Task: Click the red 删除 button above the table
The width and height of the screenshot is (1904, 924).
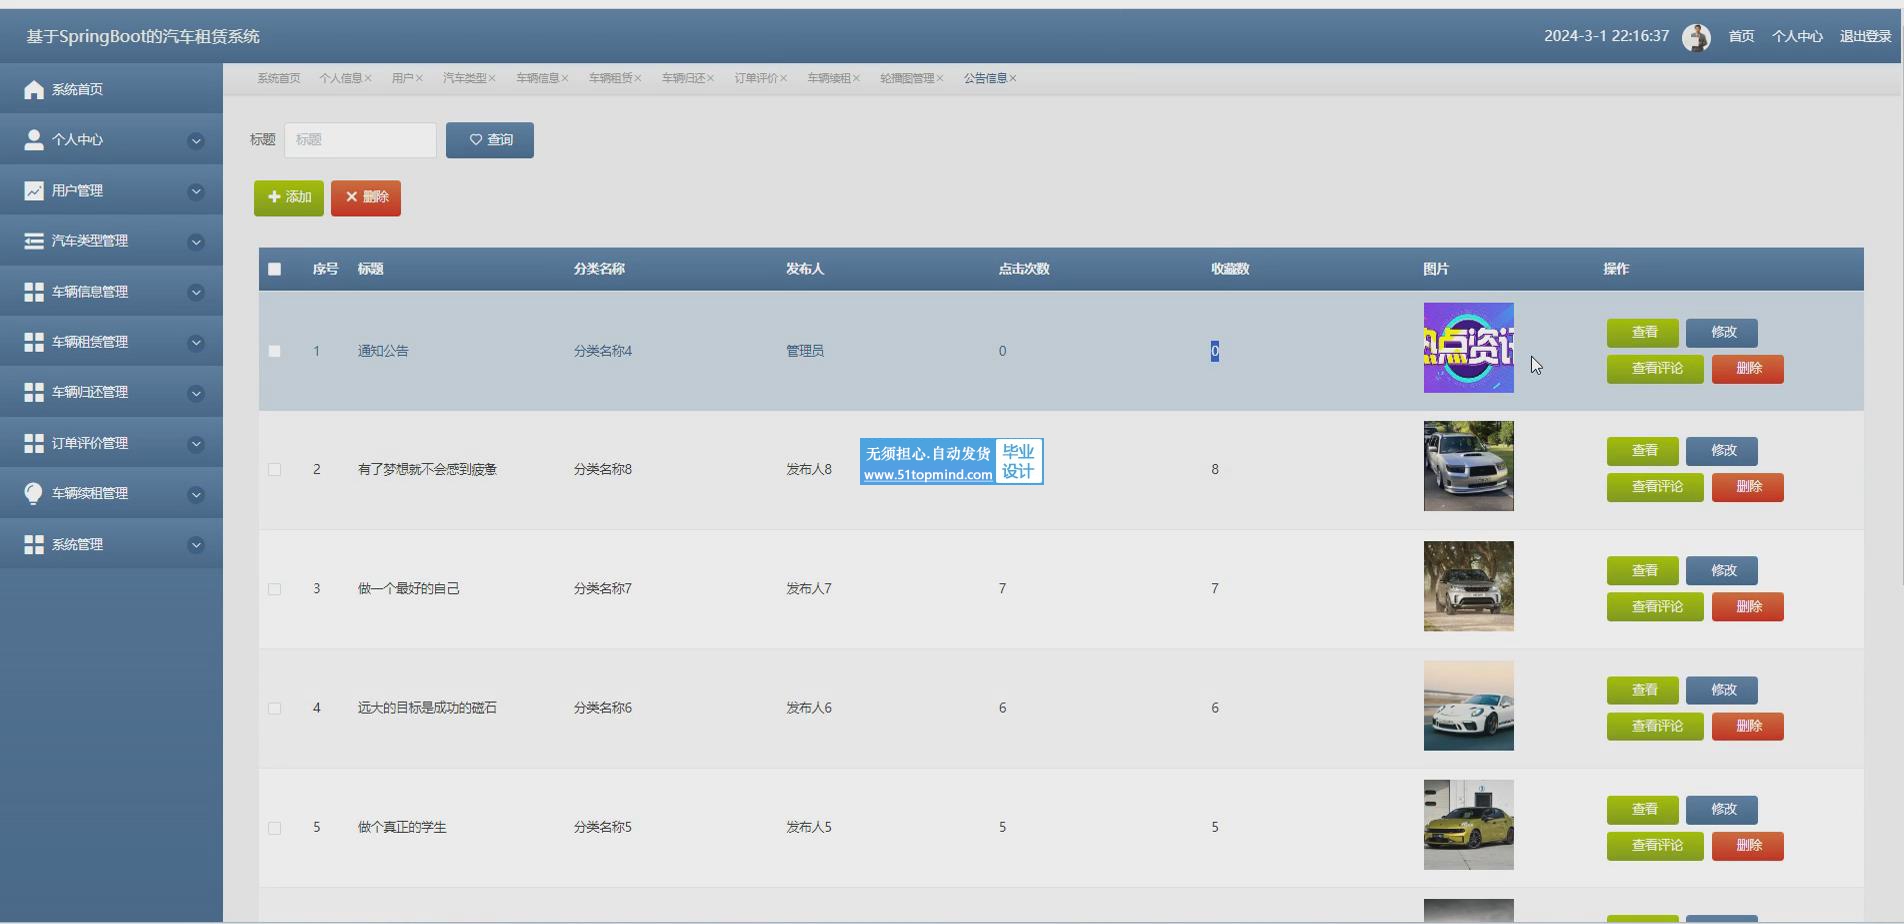Action: (x=366, y=198)
